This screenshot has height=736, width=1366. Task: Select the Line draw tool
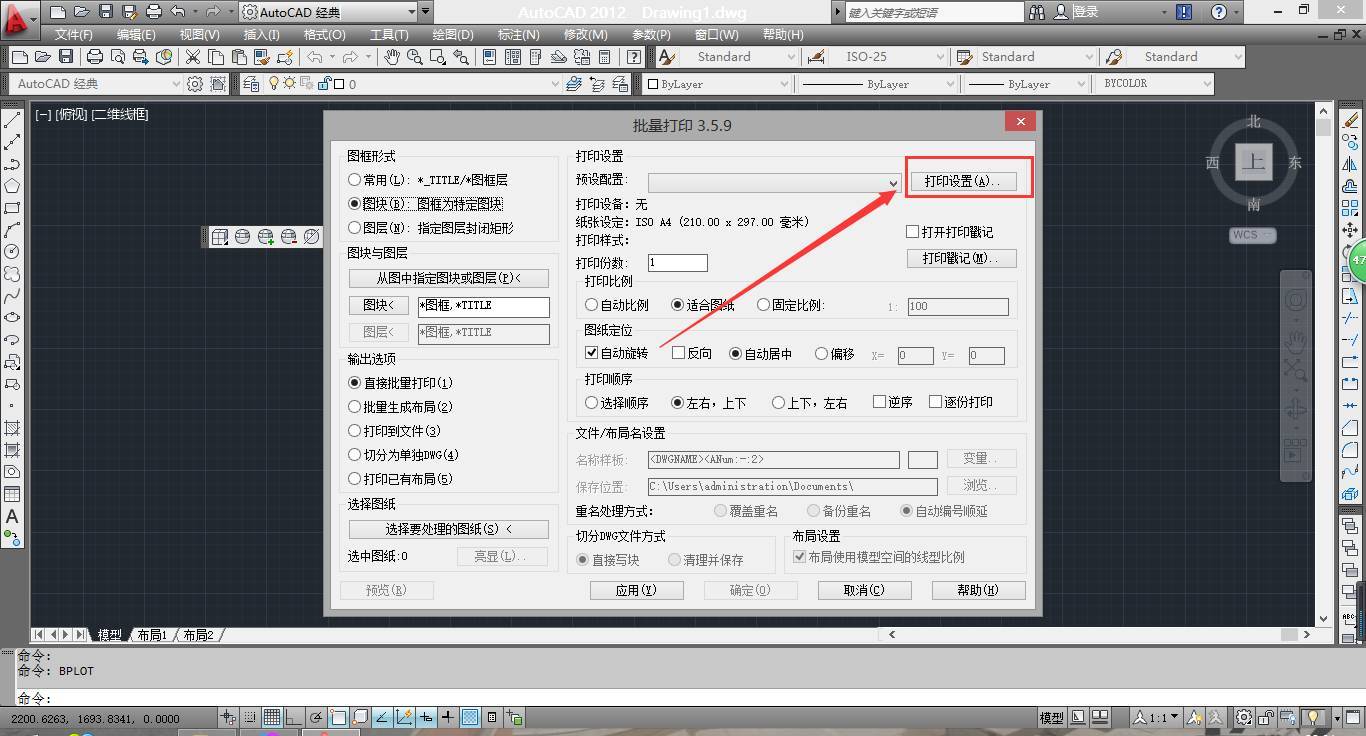click(x=12, y=121)
